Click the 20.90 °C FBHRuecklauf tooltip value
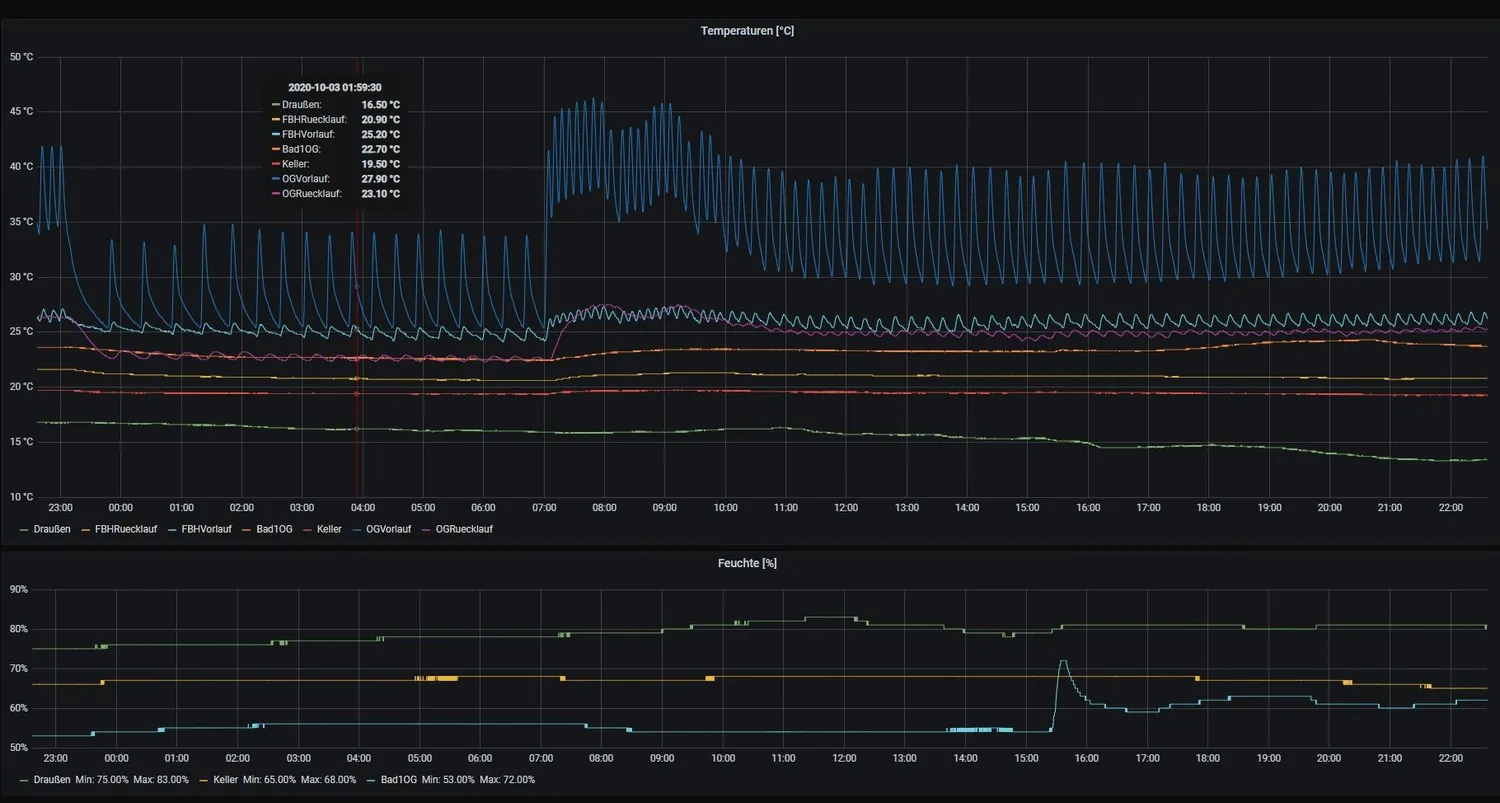The height and width of the screenshot is (803, 1500). tap(380, 119)
